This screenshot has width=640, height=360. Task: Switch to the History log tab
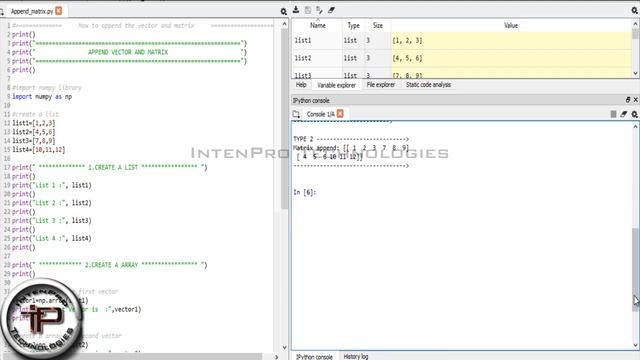(x=356, y=356)
